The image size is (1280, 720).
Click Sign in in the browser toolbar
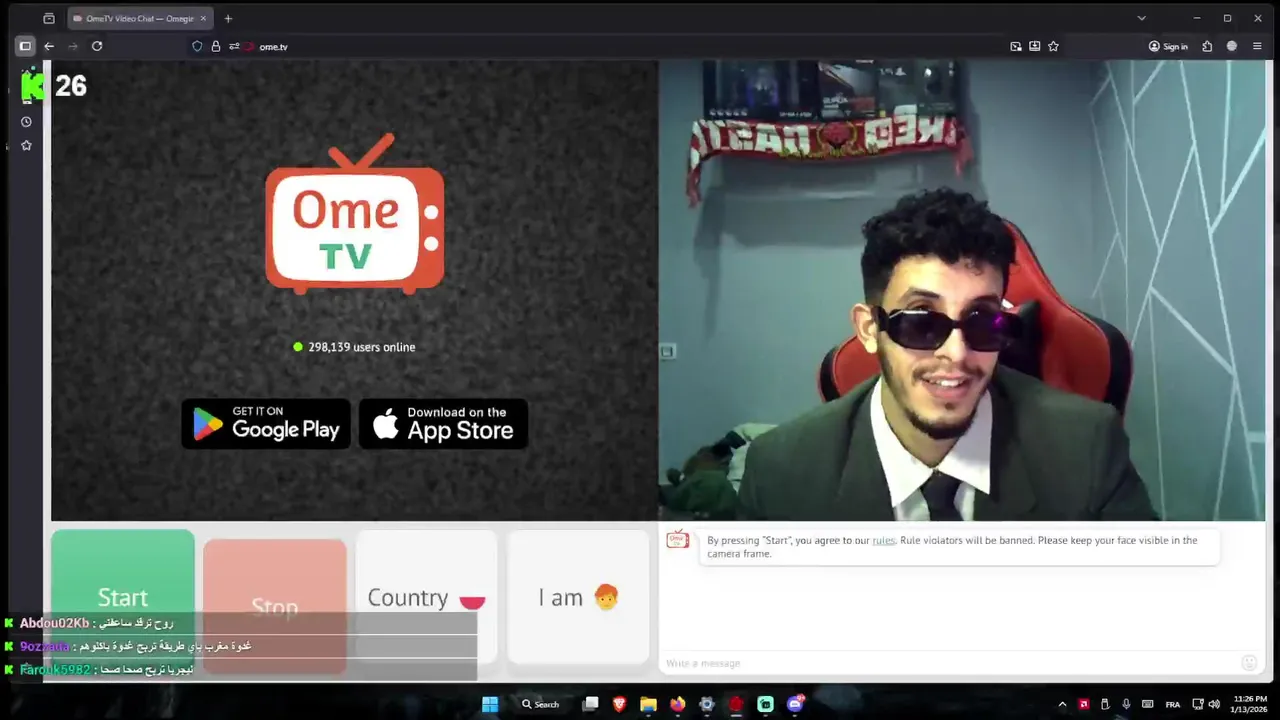pyautogui.click(x=1168, y=46)
